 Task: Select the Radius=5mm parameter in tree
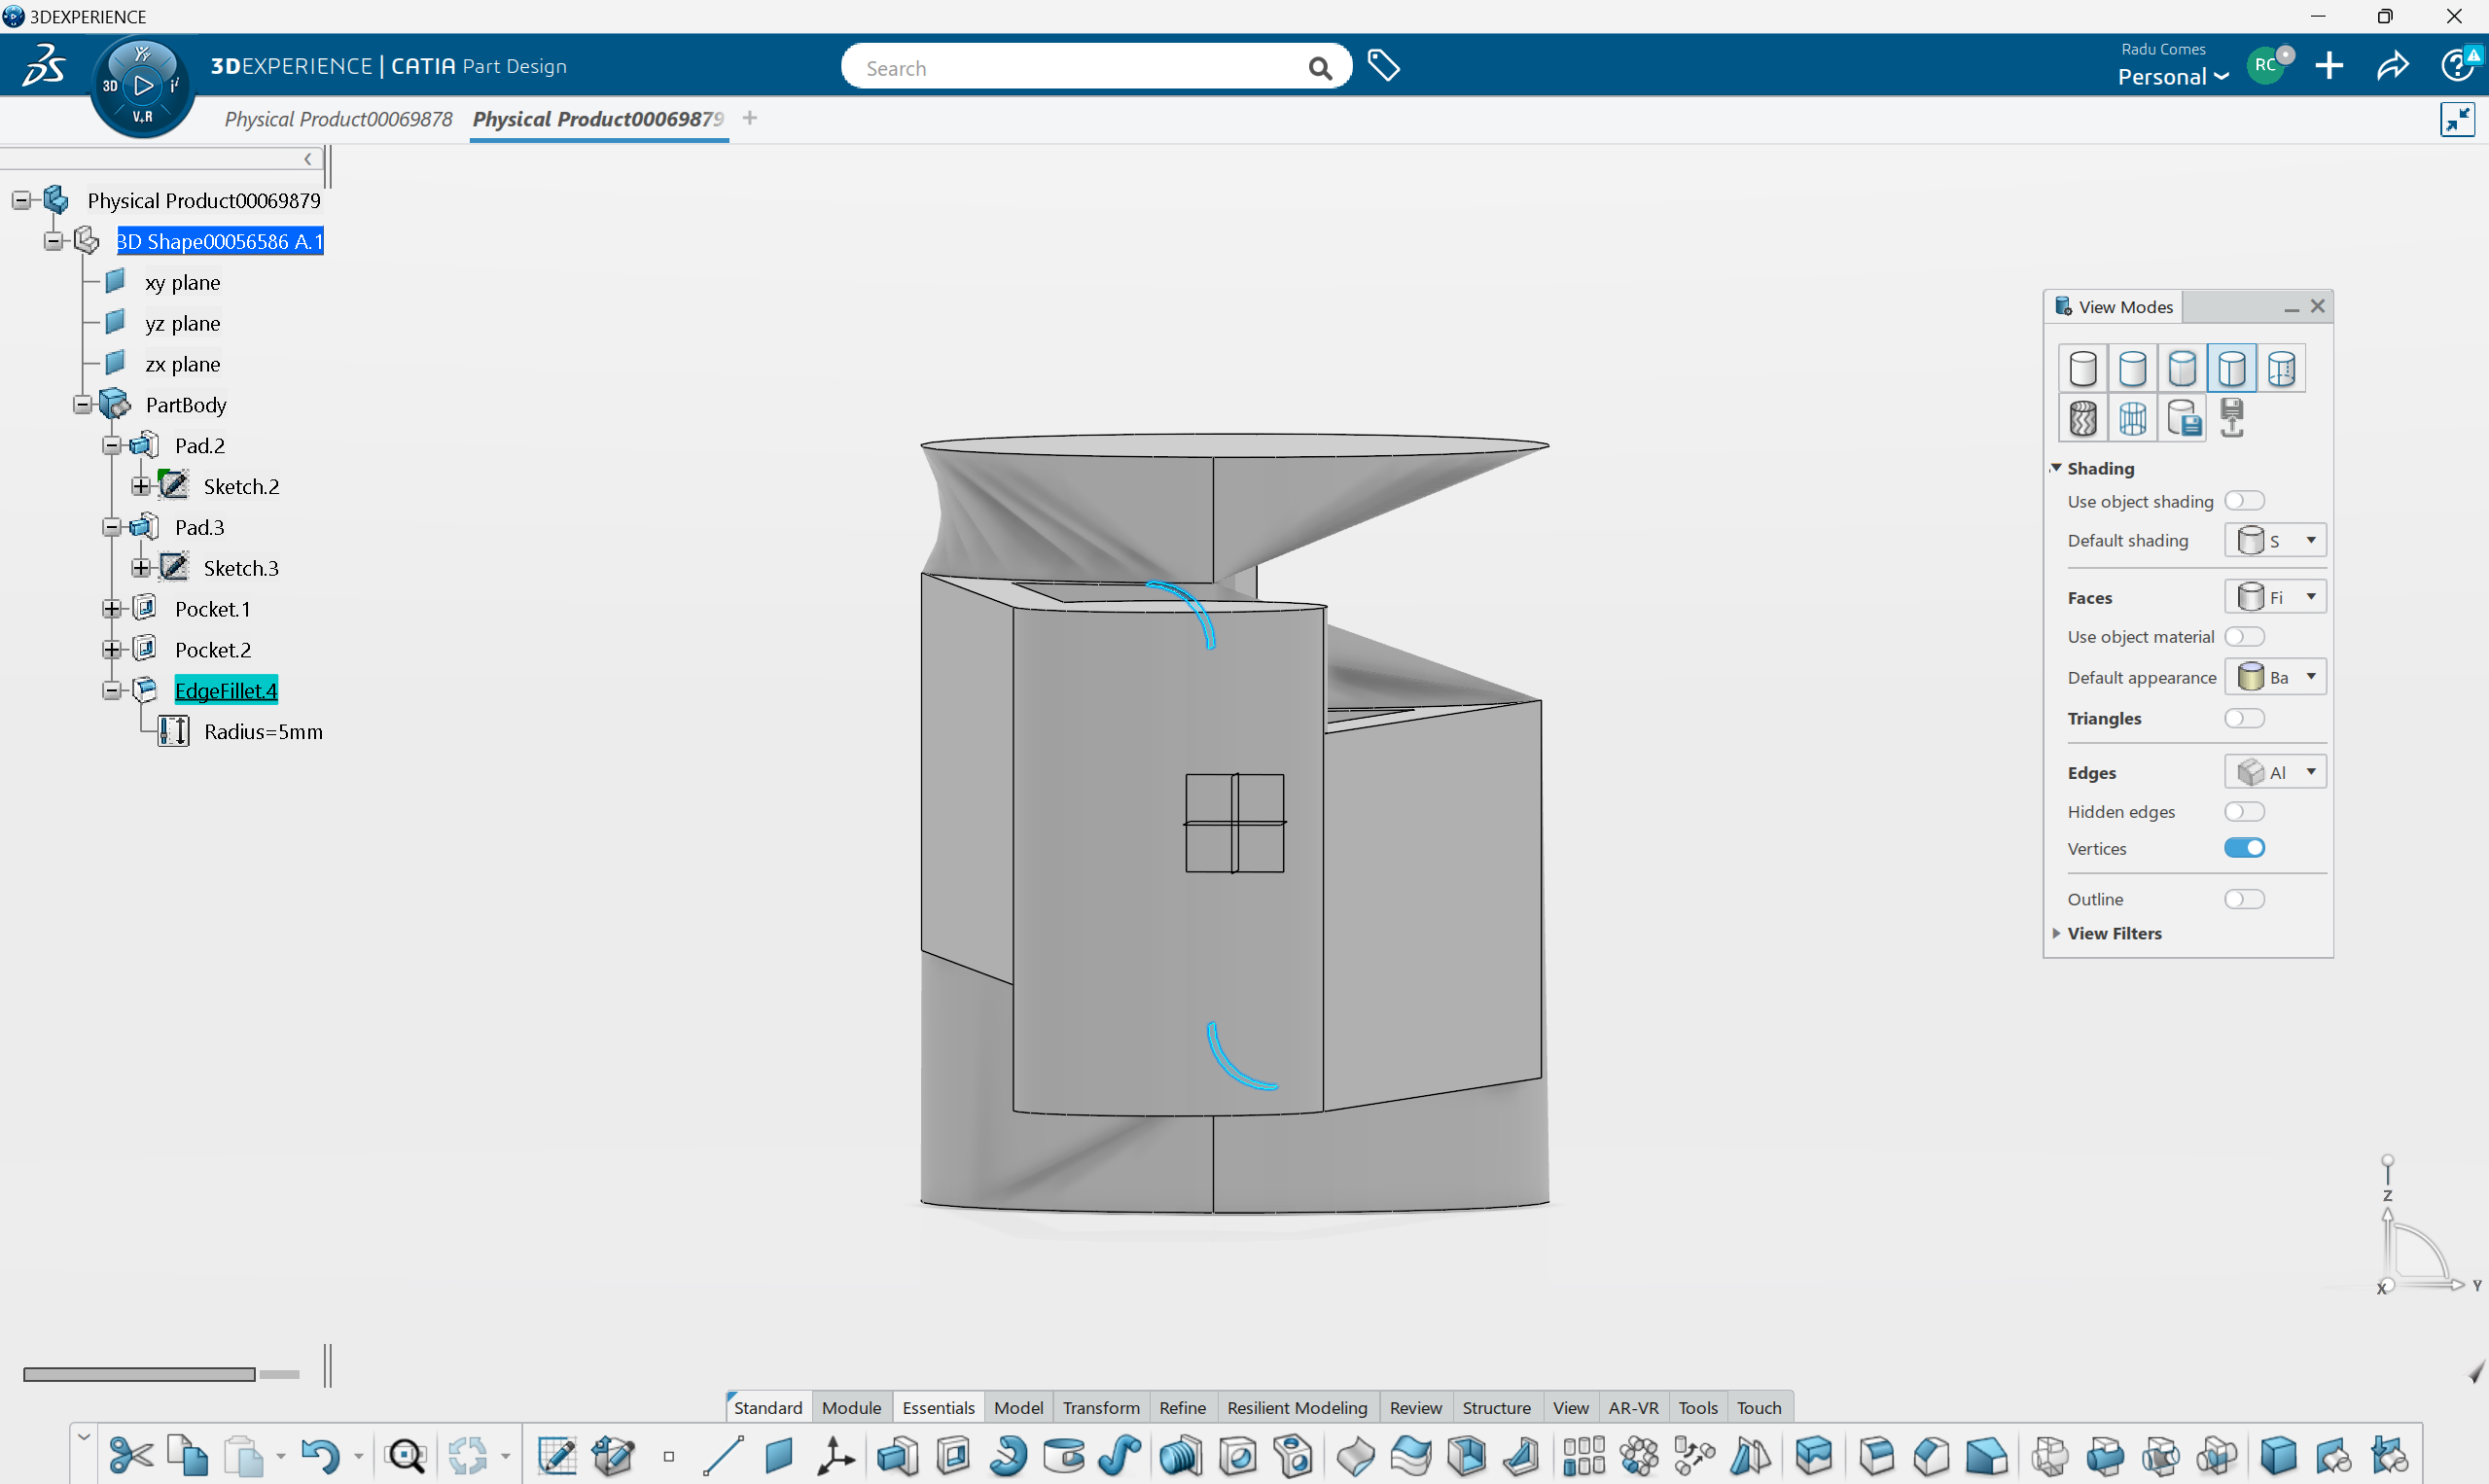click(262, 731)
